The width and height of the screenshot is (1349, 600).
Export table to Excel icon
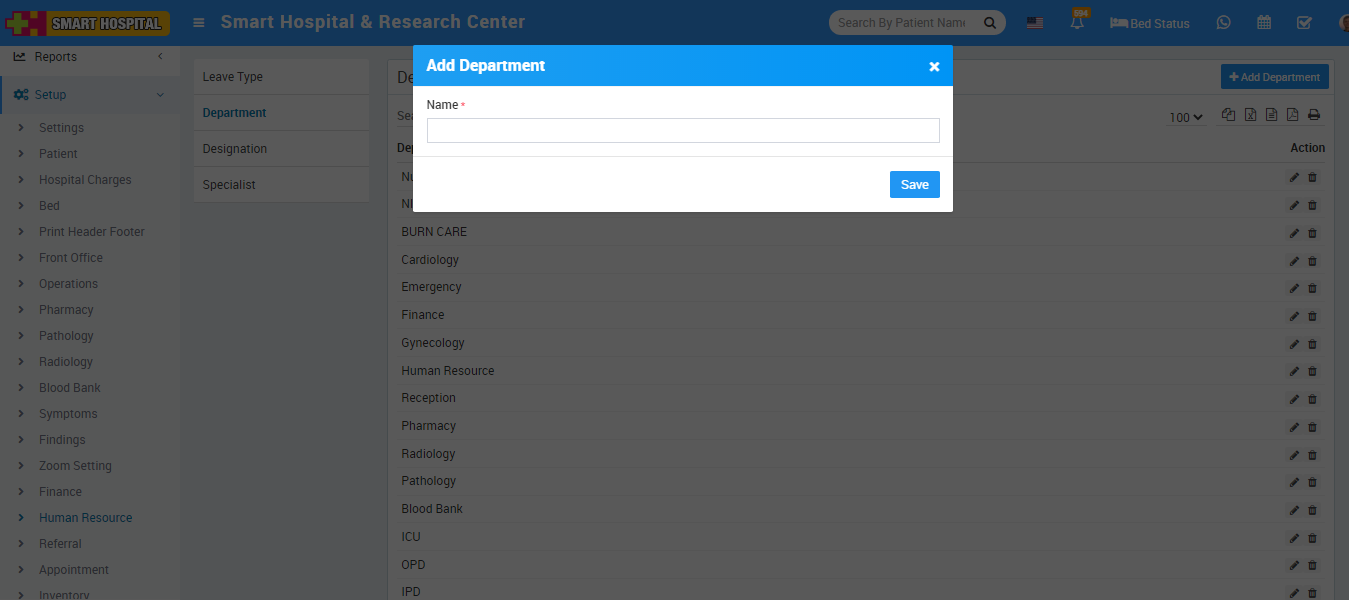point(1250,115)
